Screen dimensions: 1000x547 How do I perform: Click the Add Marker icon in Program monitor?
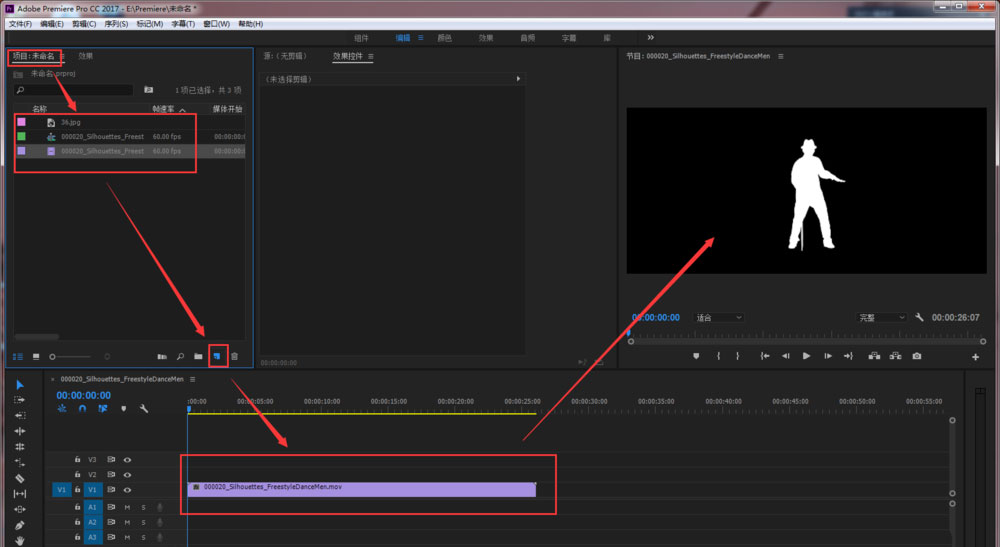coord(696,356)
